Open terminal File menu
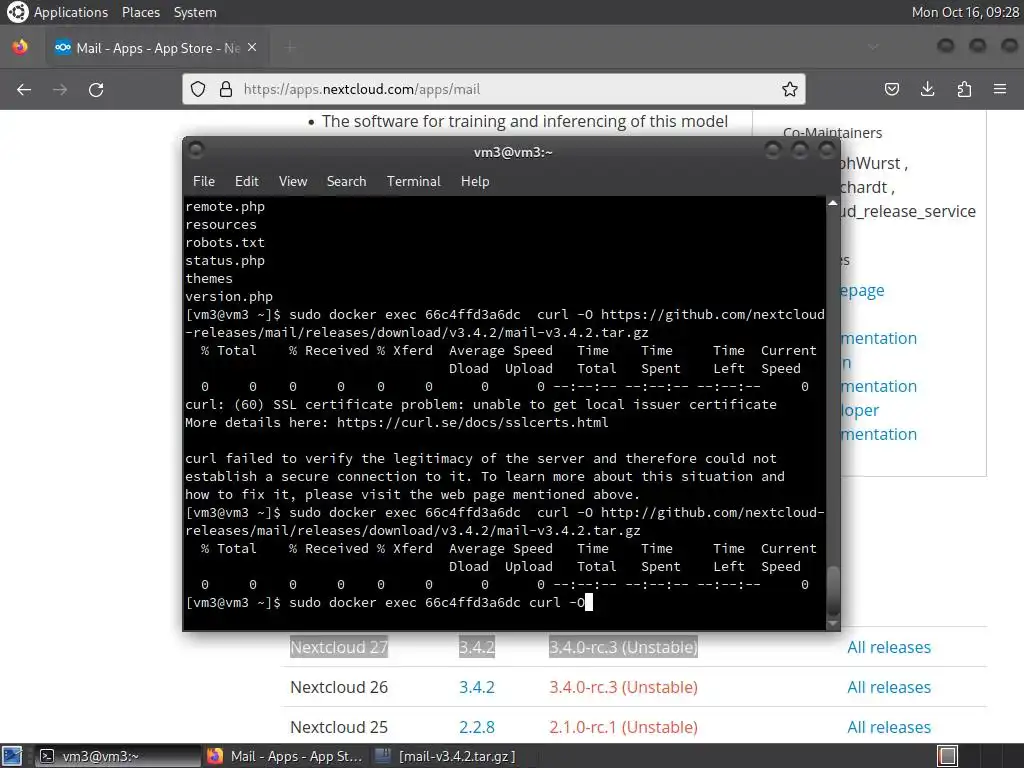The width and height of the screenshot is (1024, 768). coord(204,182)
